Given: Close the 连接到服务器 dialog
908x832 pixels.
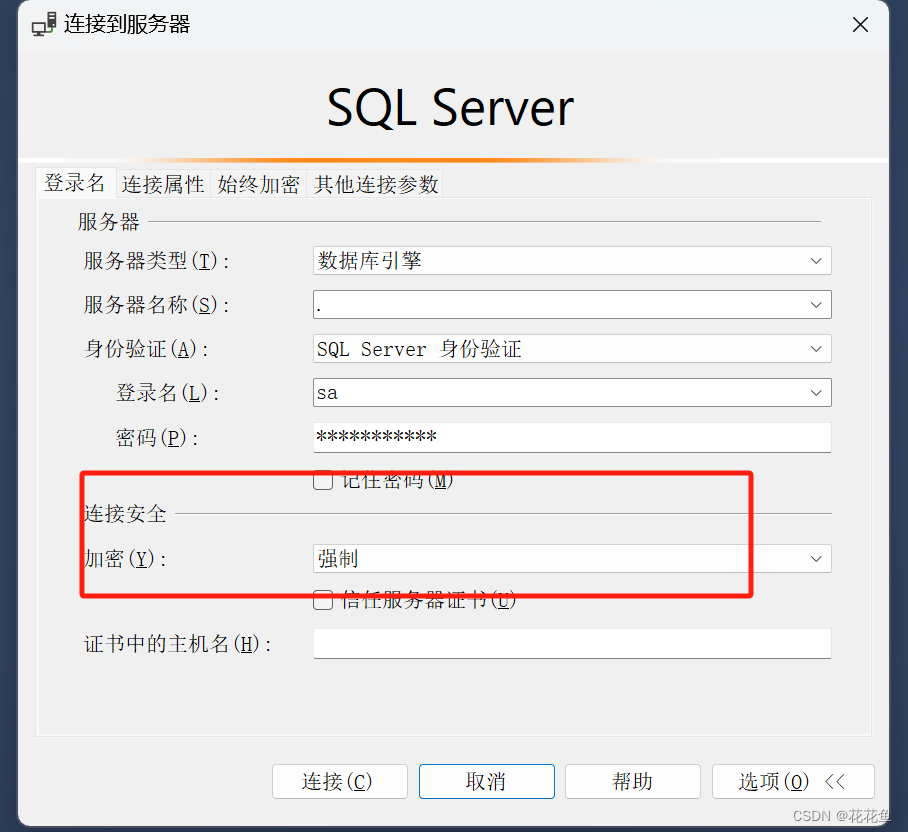Looking at the screenshot, I should pyautogui.click(x=861, y=24).
